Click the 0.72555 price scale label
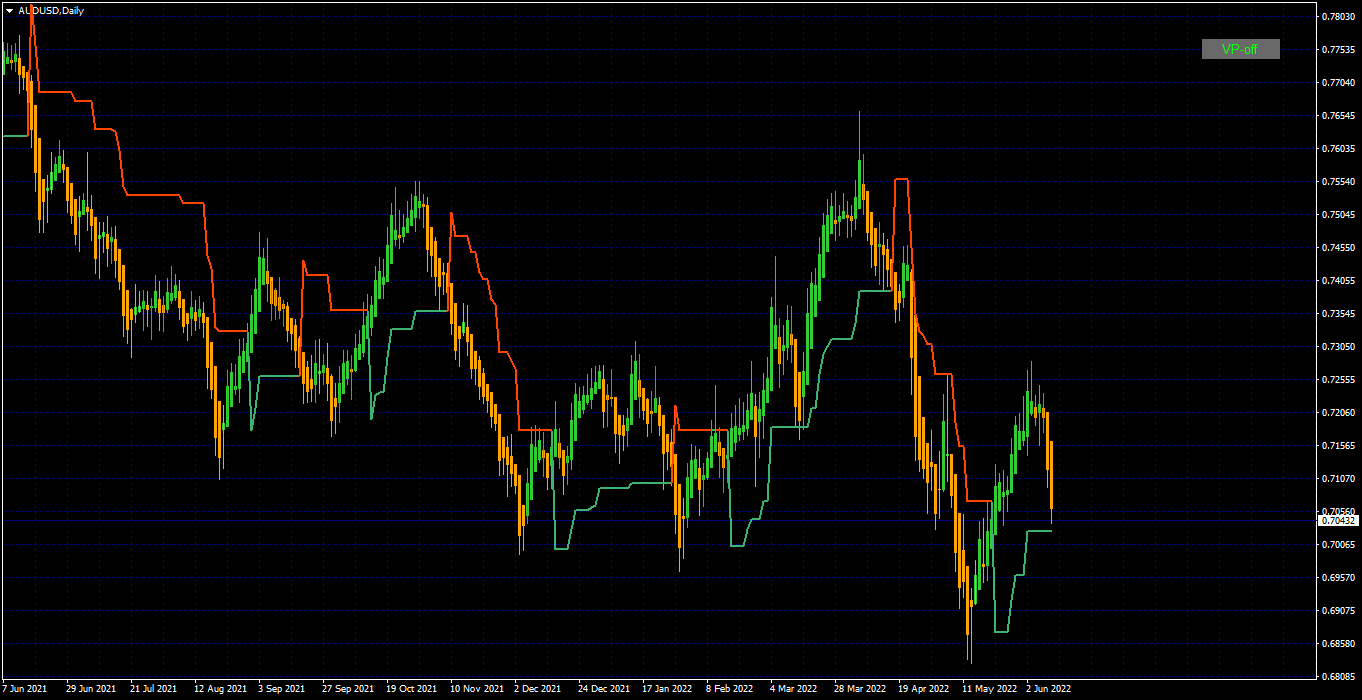Viewport: 1362px width, 700px height. click(x=1337, y=380)
